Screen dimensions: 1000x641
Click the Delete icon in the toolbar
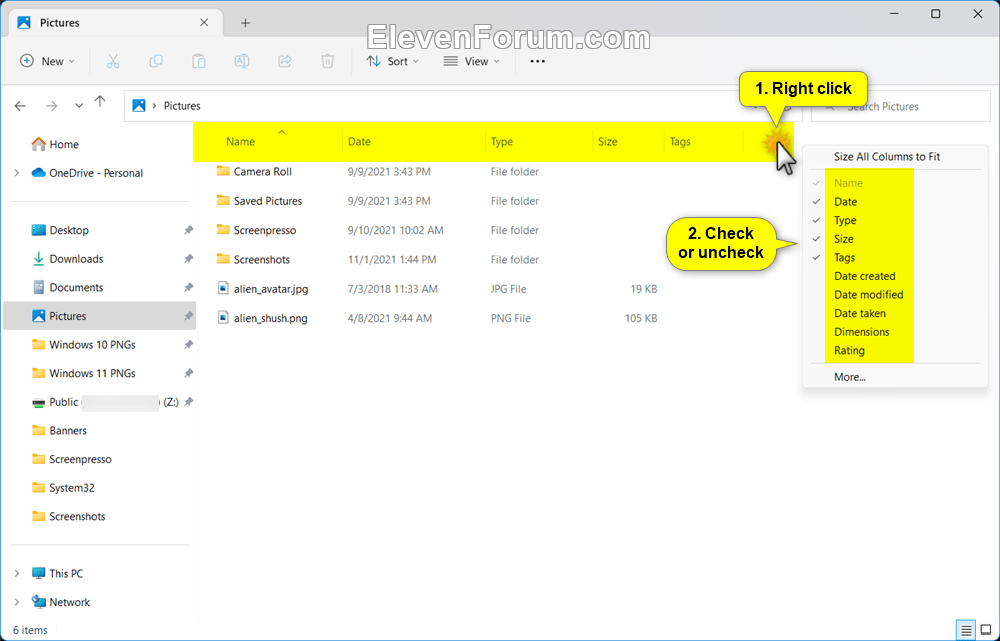point(327,61)
